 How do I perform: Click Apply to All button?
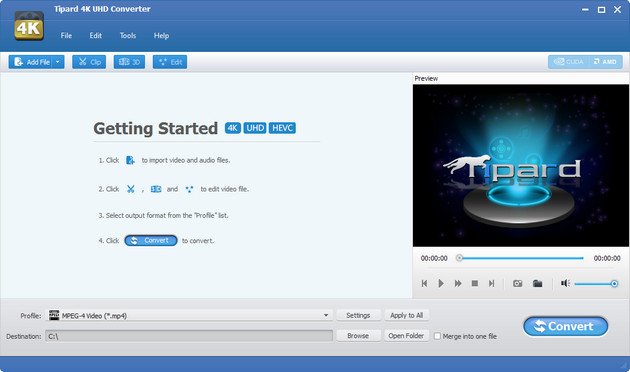click(x=407, y=315)
